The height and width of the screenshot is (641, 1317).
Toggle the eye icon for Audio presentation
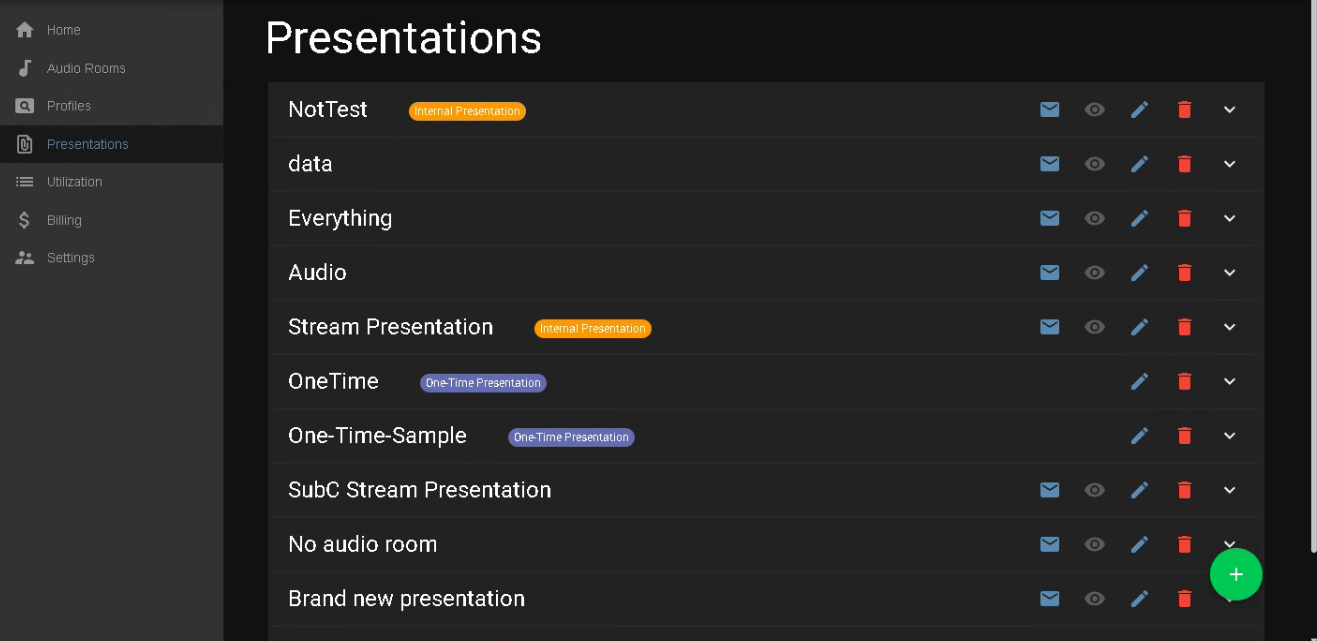click(1095, 272)
